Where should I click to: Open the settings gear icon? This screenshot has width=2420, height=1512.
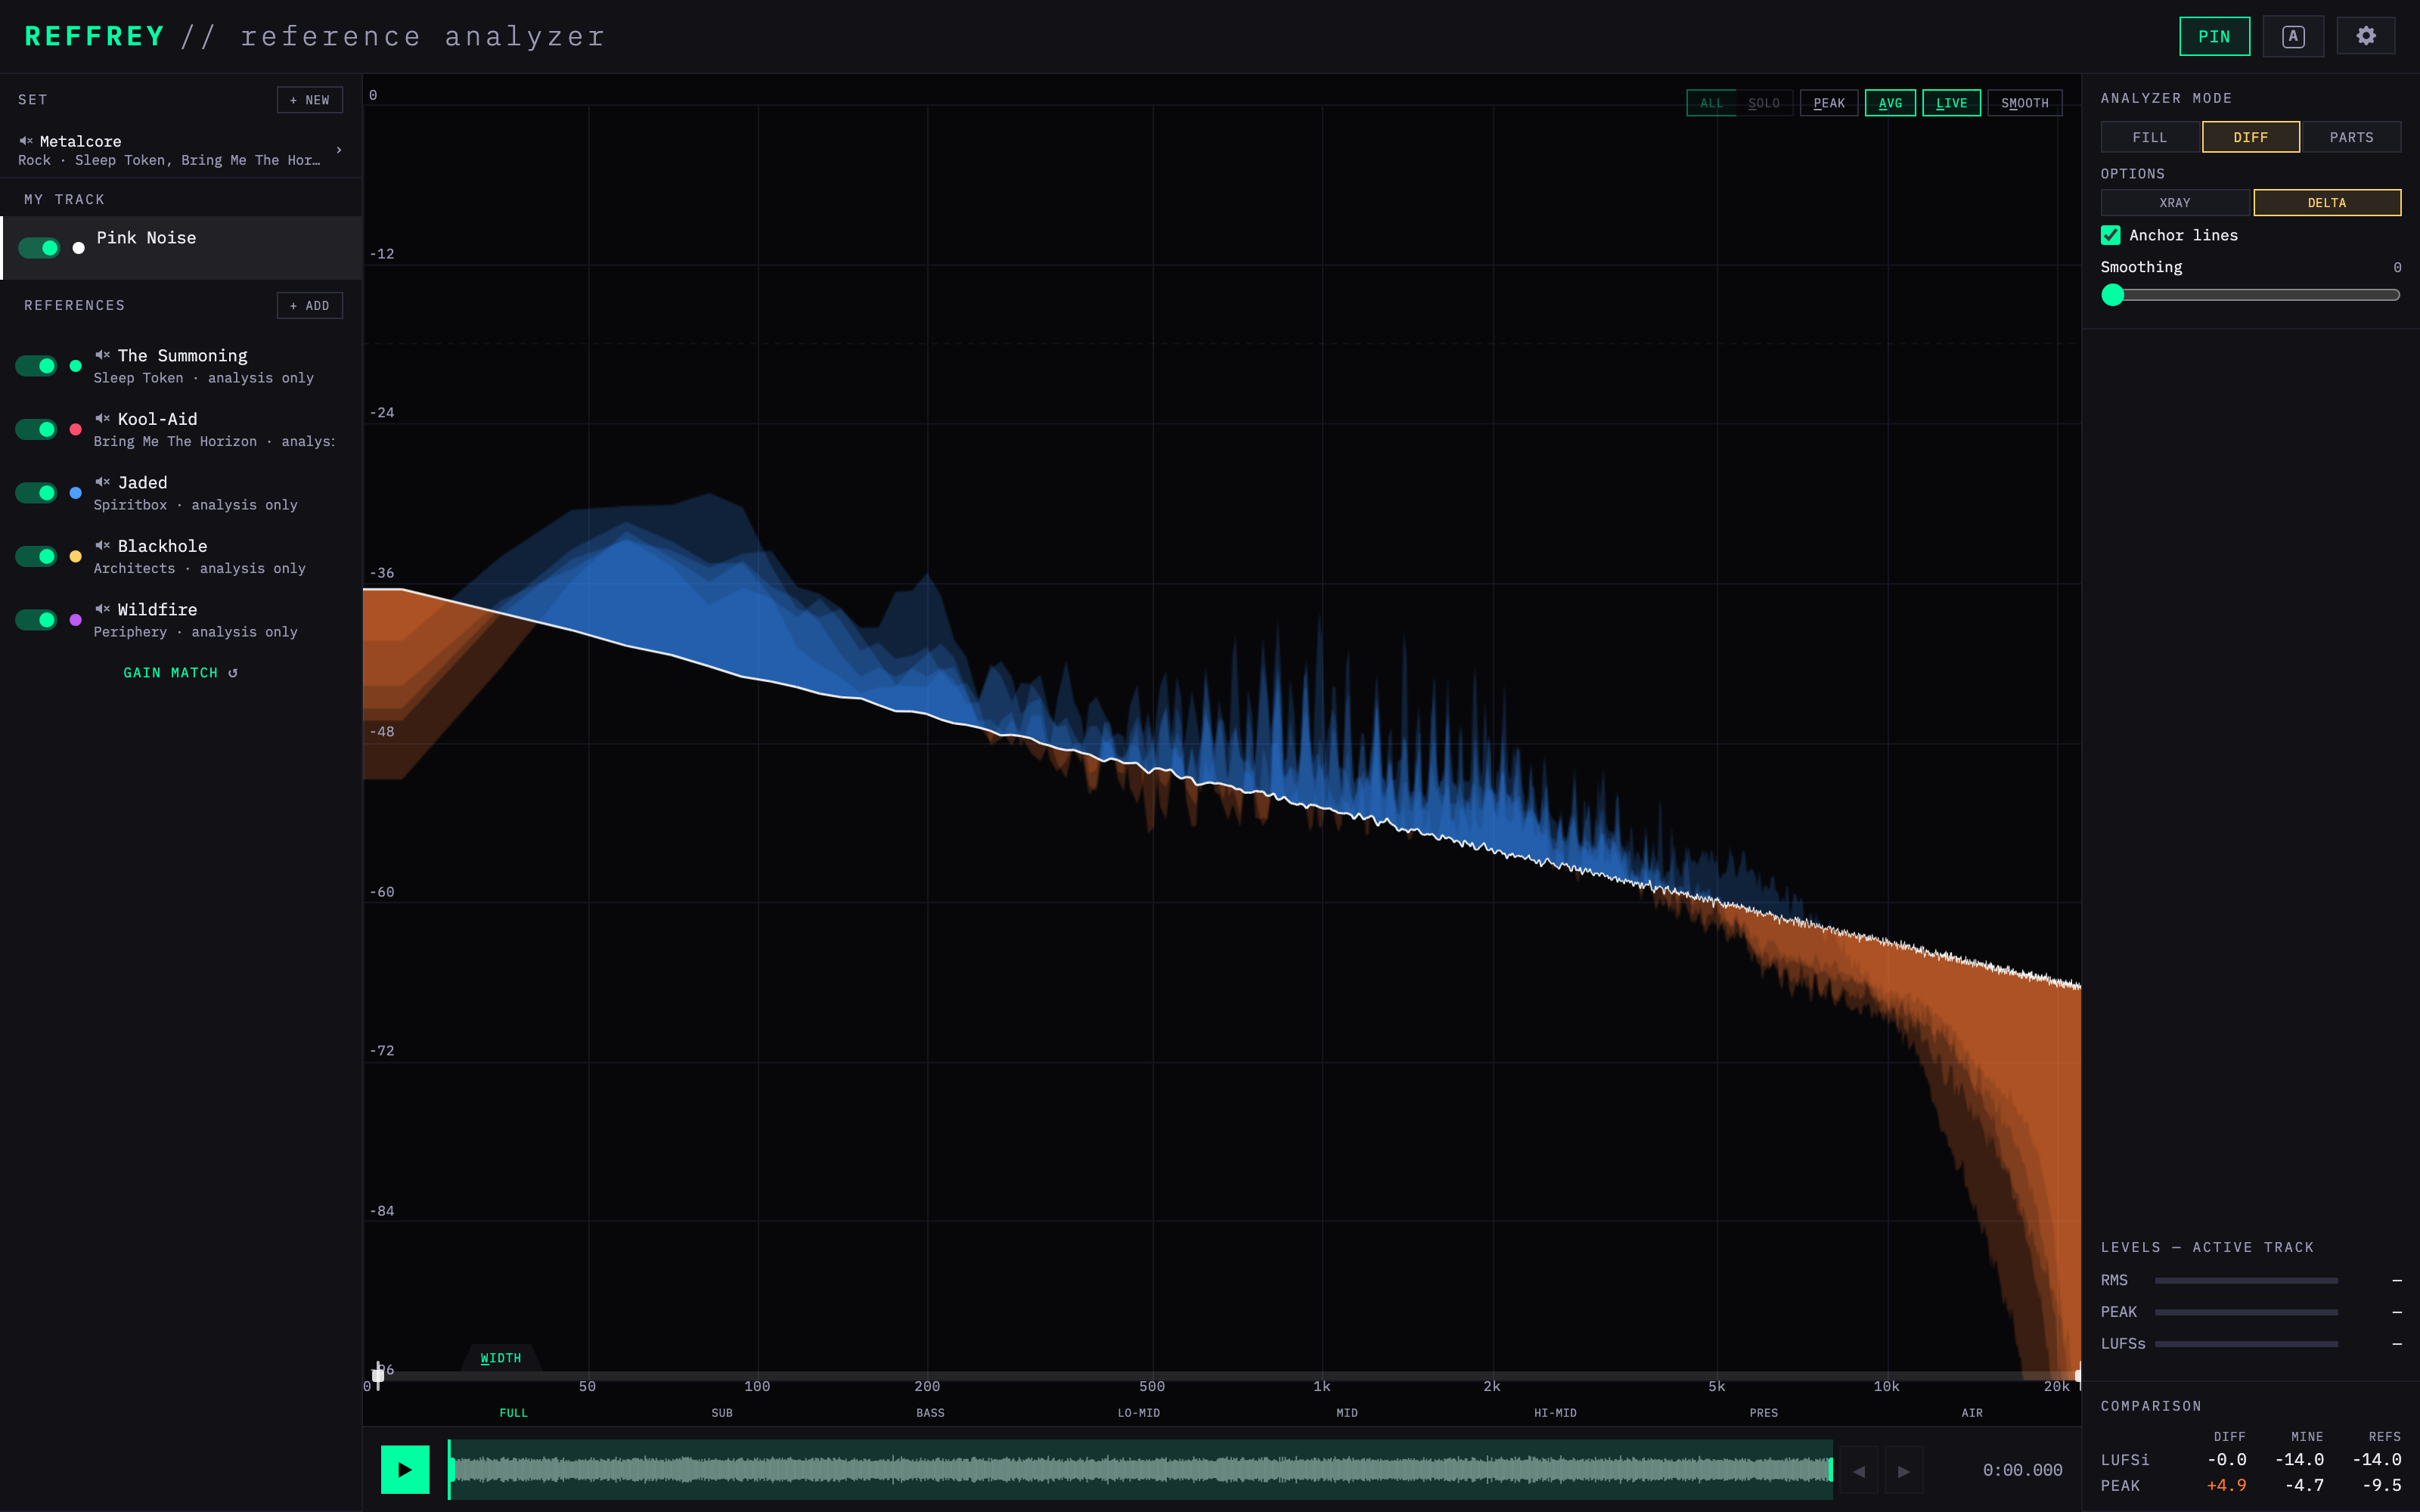tap(2365, 36)
